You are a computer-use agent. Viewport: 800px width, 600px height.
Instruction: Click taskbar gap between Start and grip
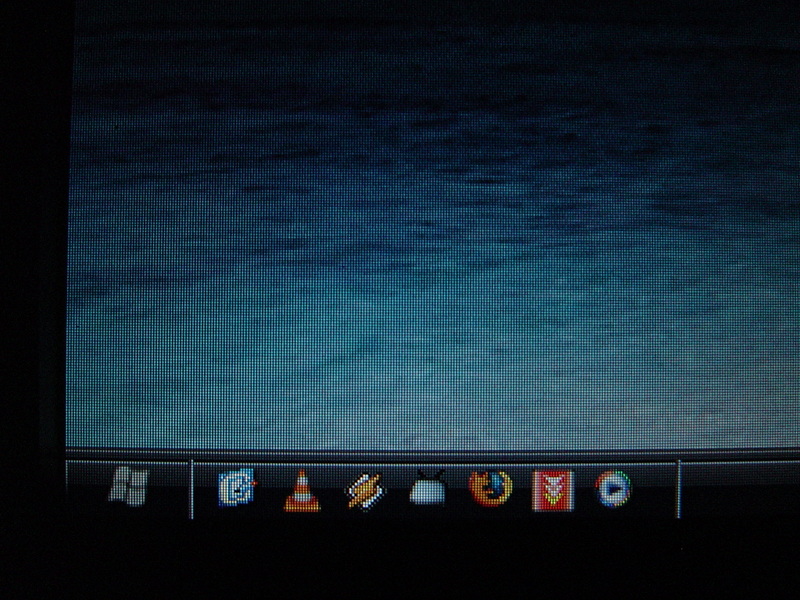coord(170,489)
